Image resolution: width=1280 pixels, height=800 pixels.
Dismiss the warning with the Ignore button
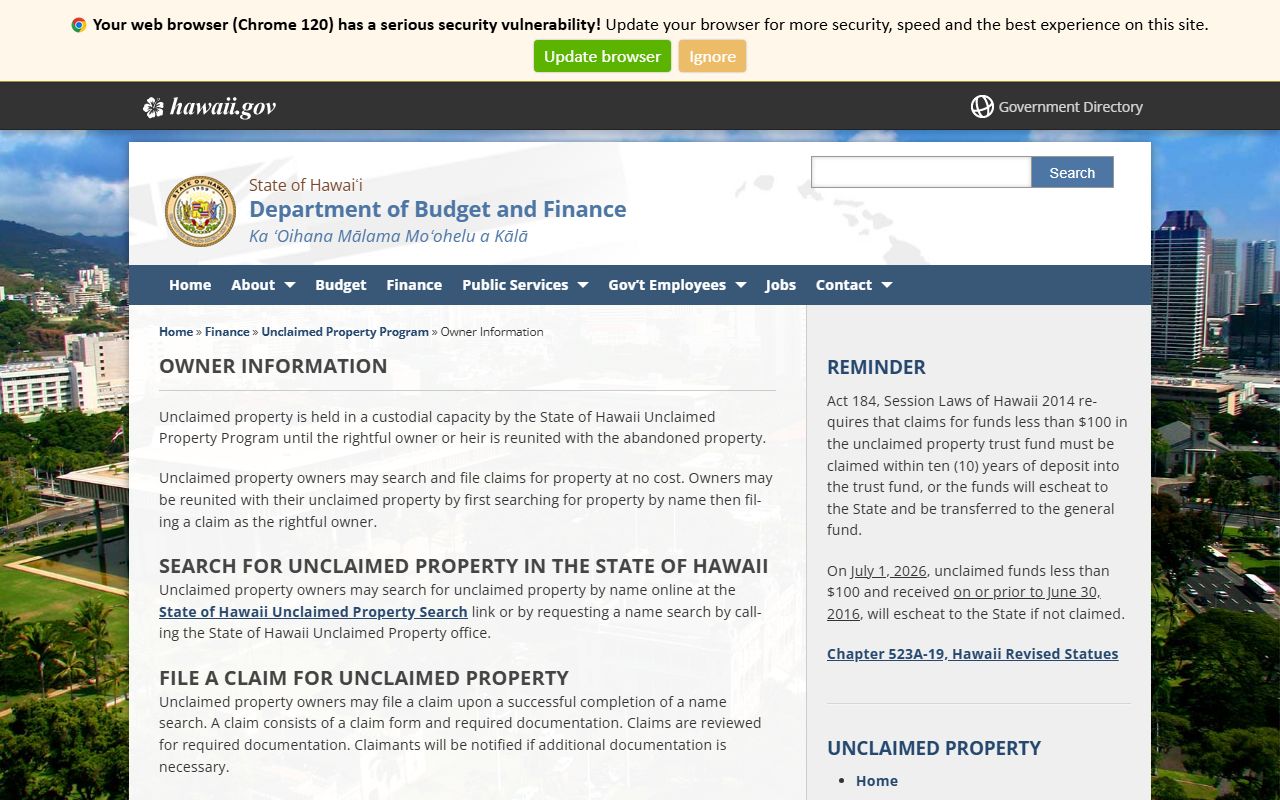point(712,57)
